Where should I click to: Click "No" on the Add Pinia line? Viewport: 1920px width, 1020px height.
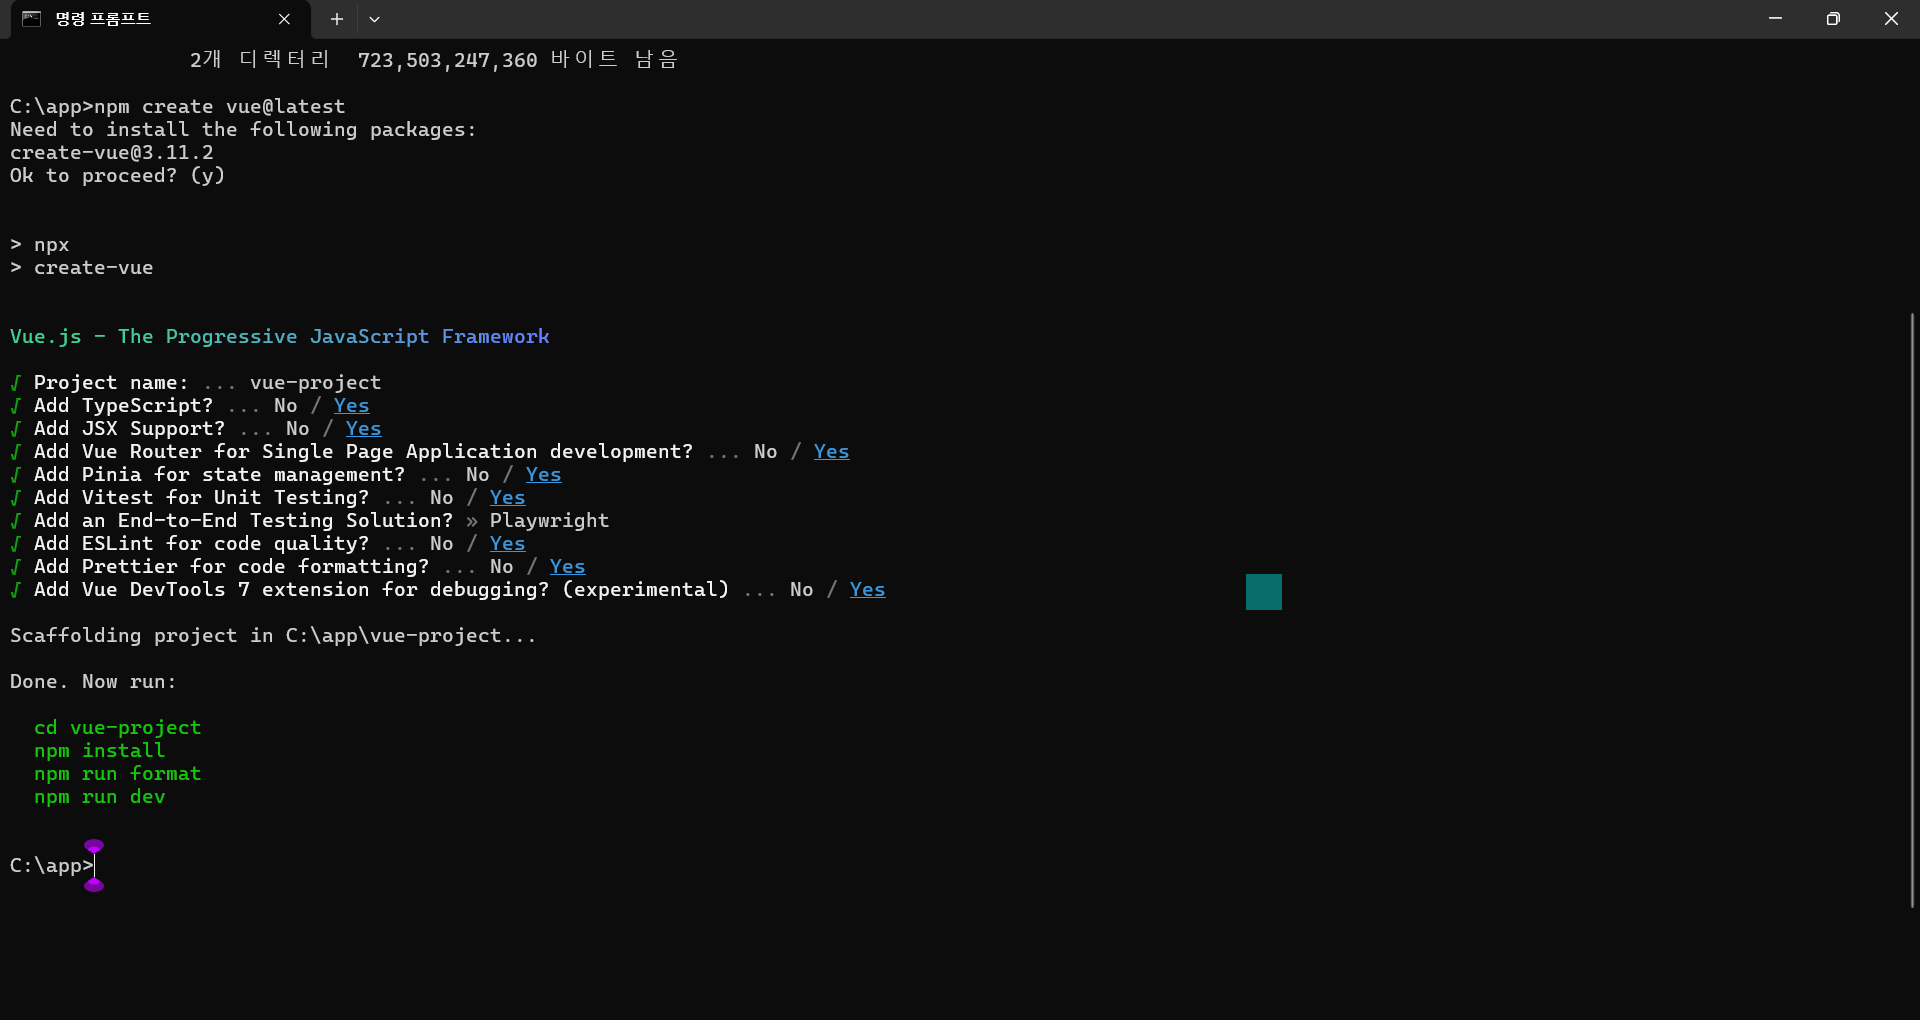tap(478, 474)
